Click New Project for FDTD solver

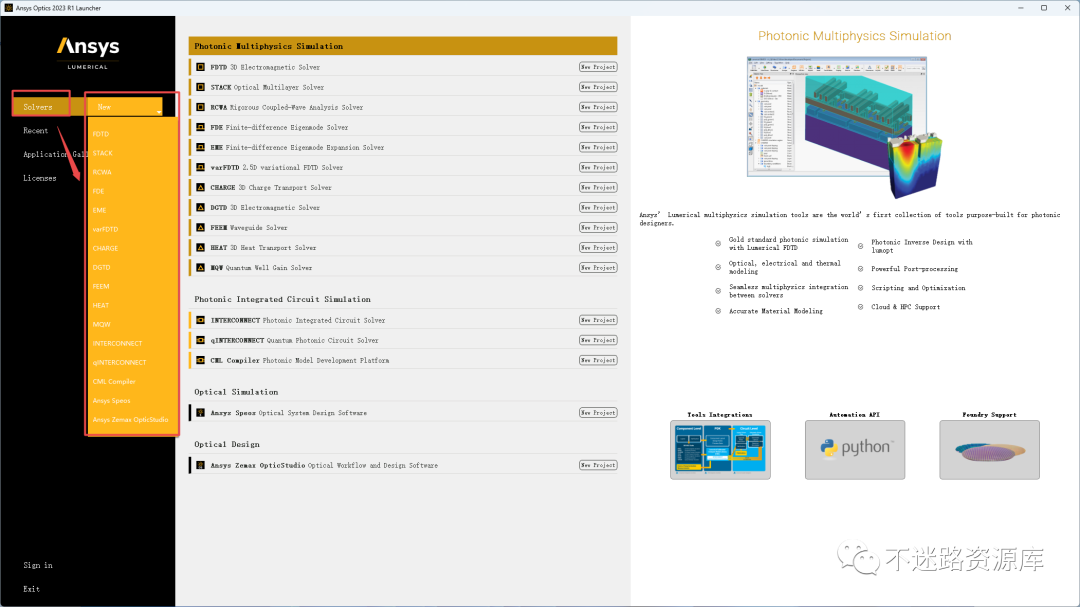coord(598,67)
